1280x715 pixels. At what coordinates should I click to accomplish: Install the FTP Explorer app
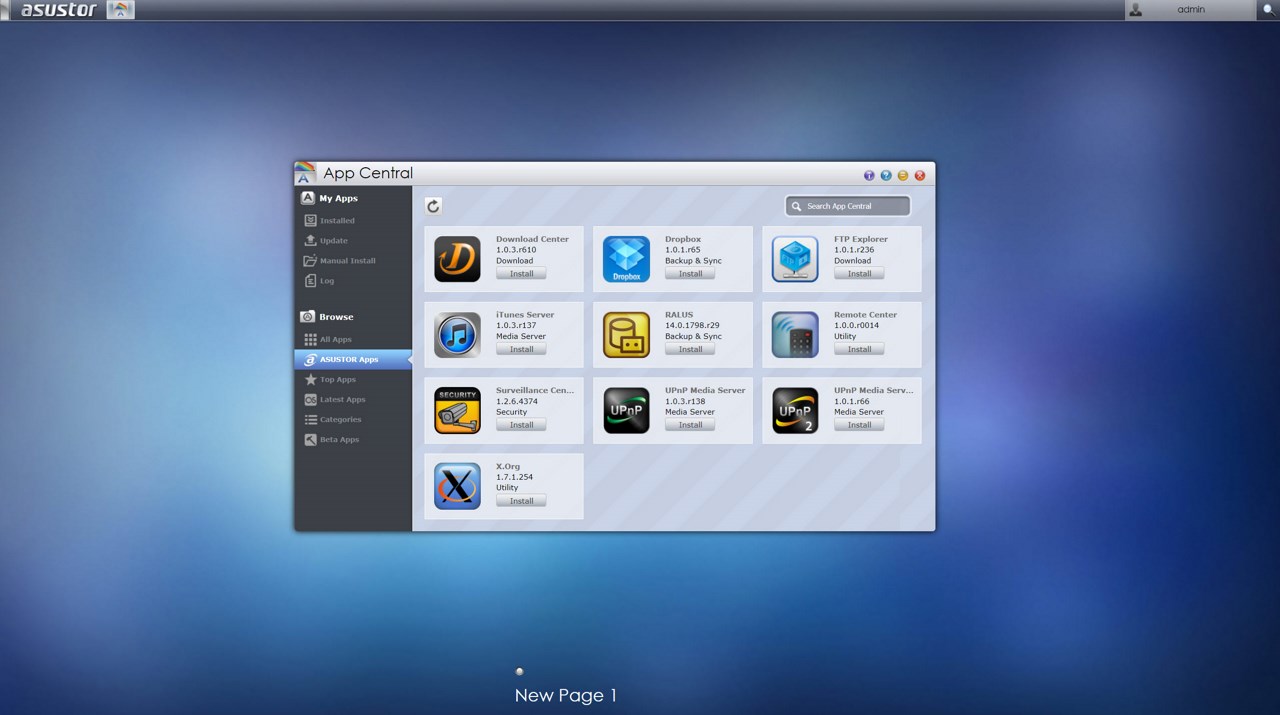point(859,274)
